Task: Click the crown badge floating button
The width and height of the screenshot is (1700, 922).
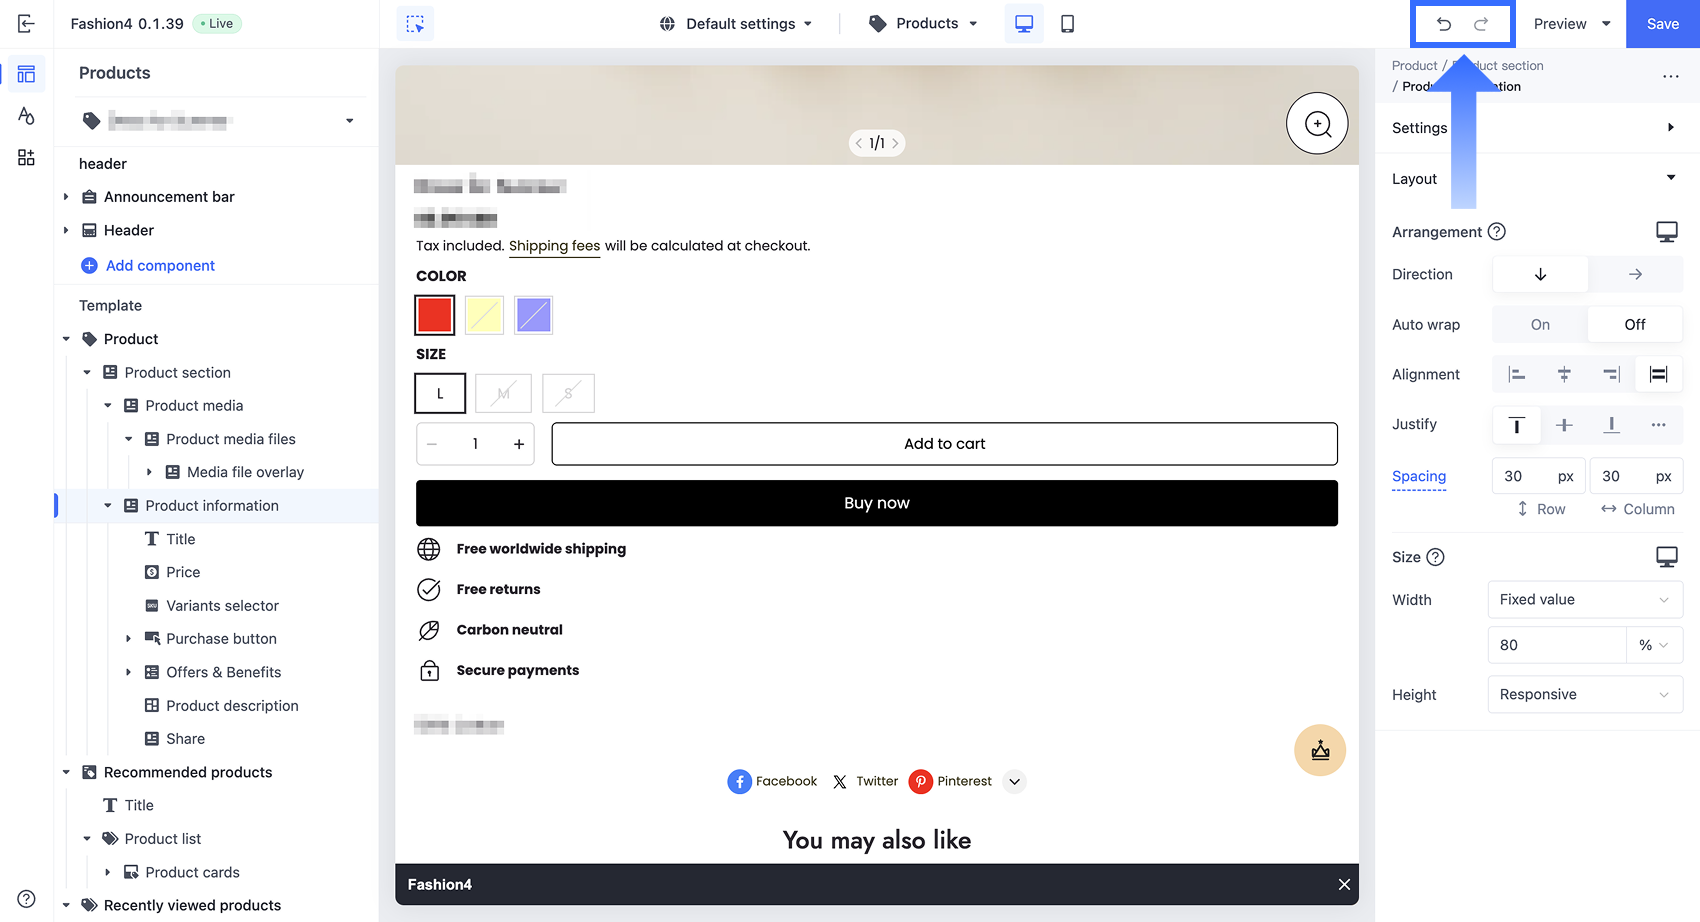Action: pyautogui.click(x=1320, y=750)
